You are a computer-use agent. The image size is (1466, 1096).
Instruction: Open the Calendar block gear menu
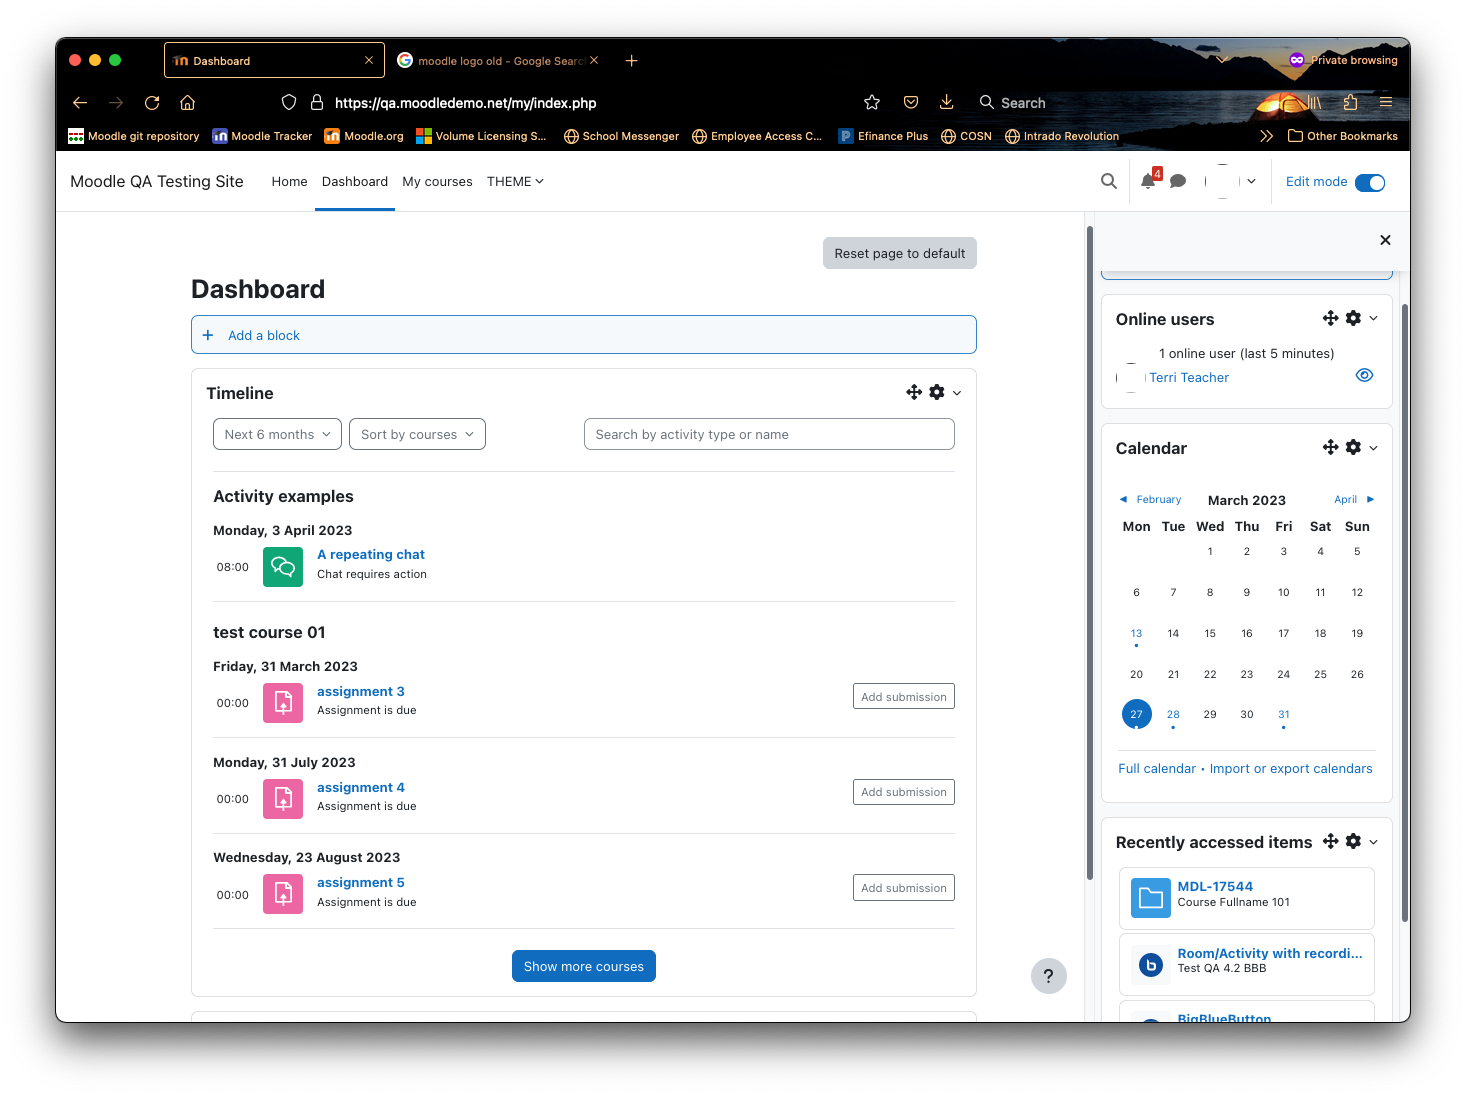click(1353, 447)
